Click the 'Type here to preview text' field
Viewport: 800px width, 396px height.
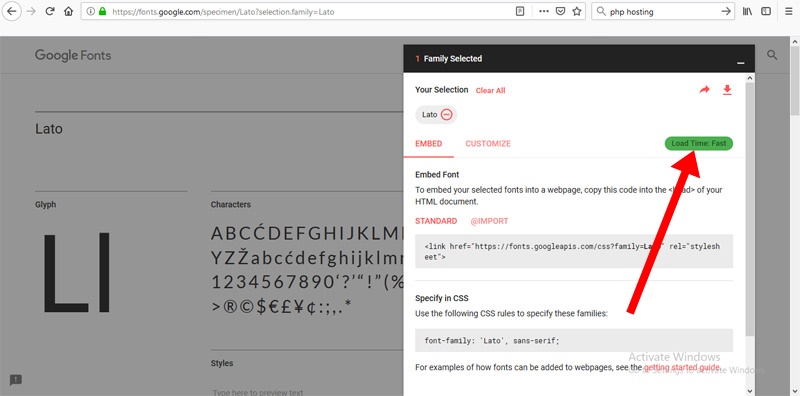tap(258, 392)
